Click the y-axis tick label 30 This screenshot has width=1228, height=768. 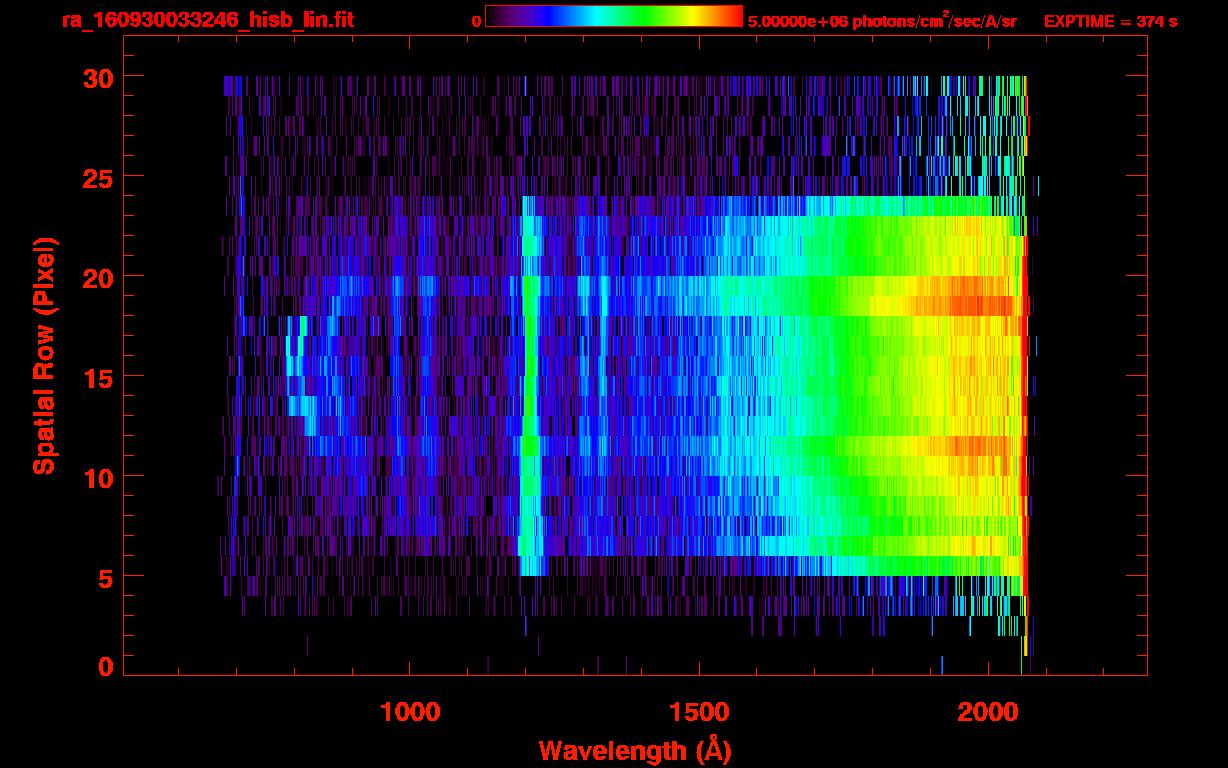pyautogui.click(x=99, y=77)
